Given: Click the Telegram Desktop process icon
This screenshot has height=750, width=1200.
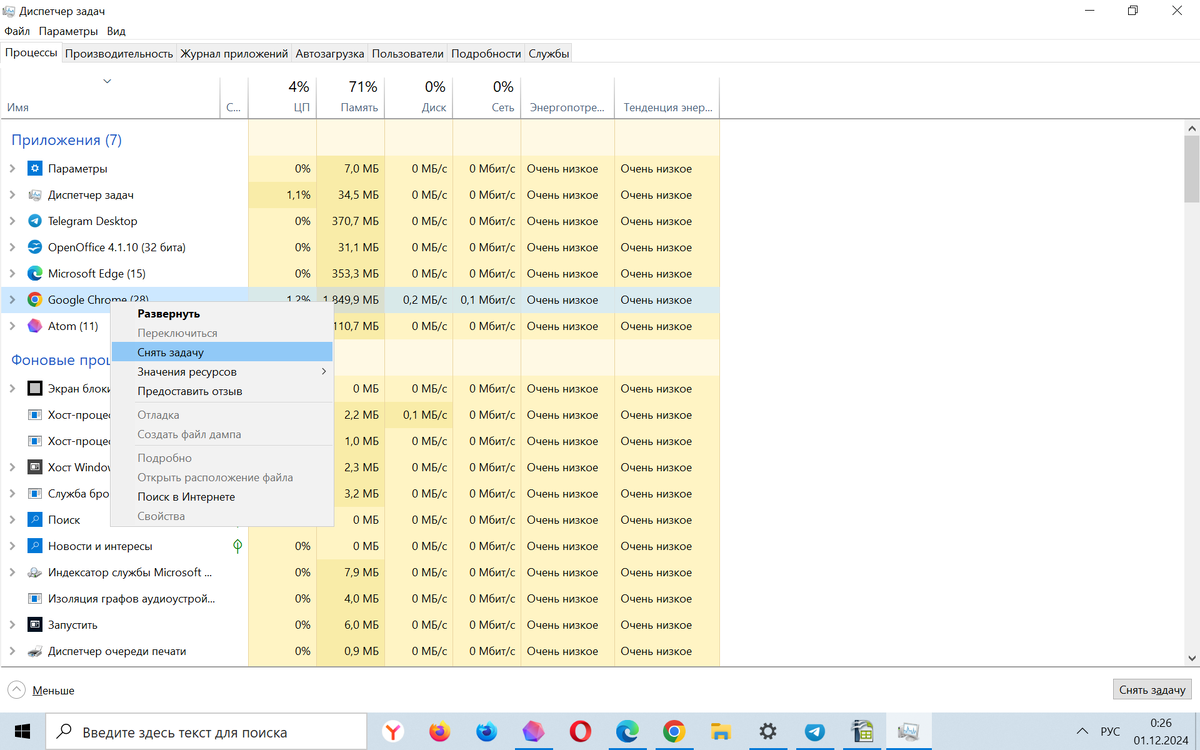Looking at the screenshot, I should coord(35,221).
